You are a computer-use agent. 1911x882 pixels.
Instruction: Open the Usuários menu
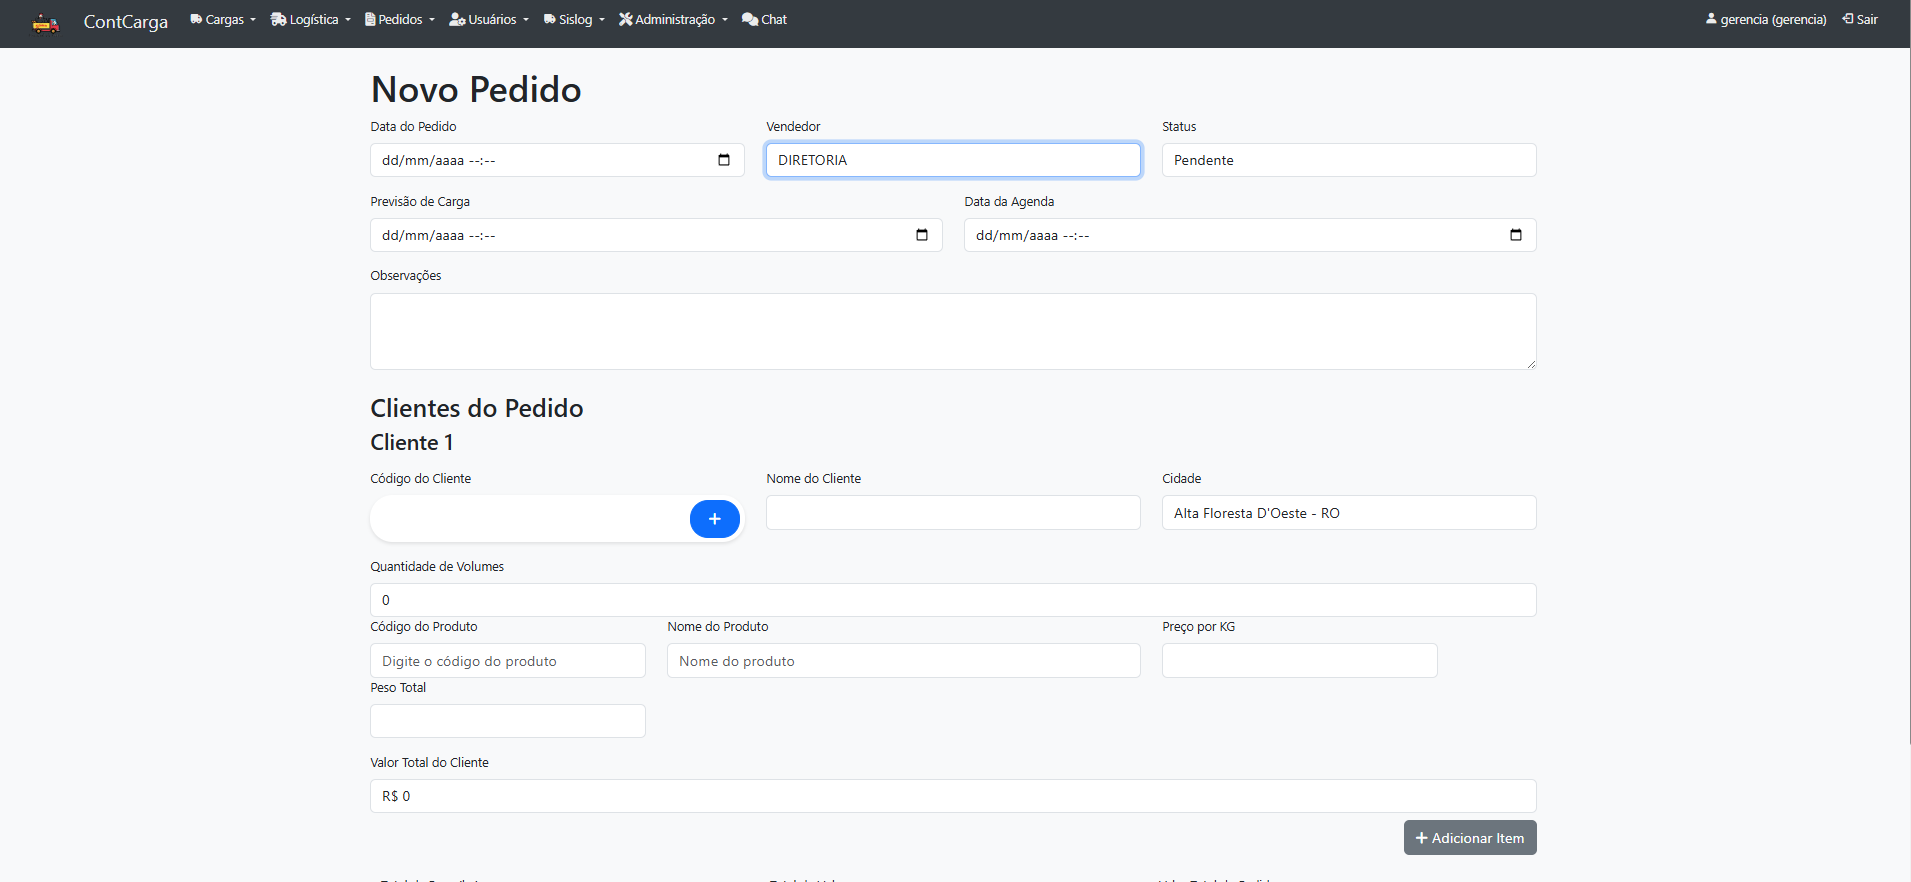(489, 20)
